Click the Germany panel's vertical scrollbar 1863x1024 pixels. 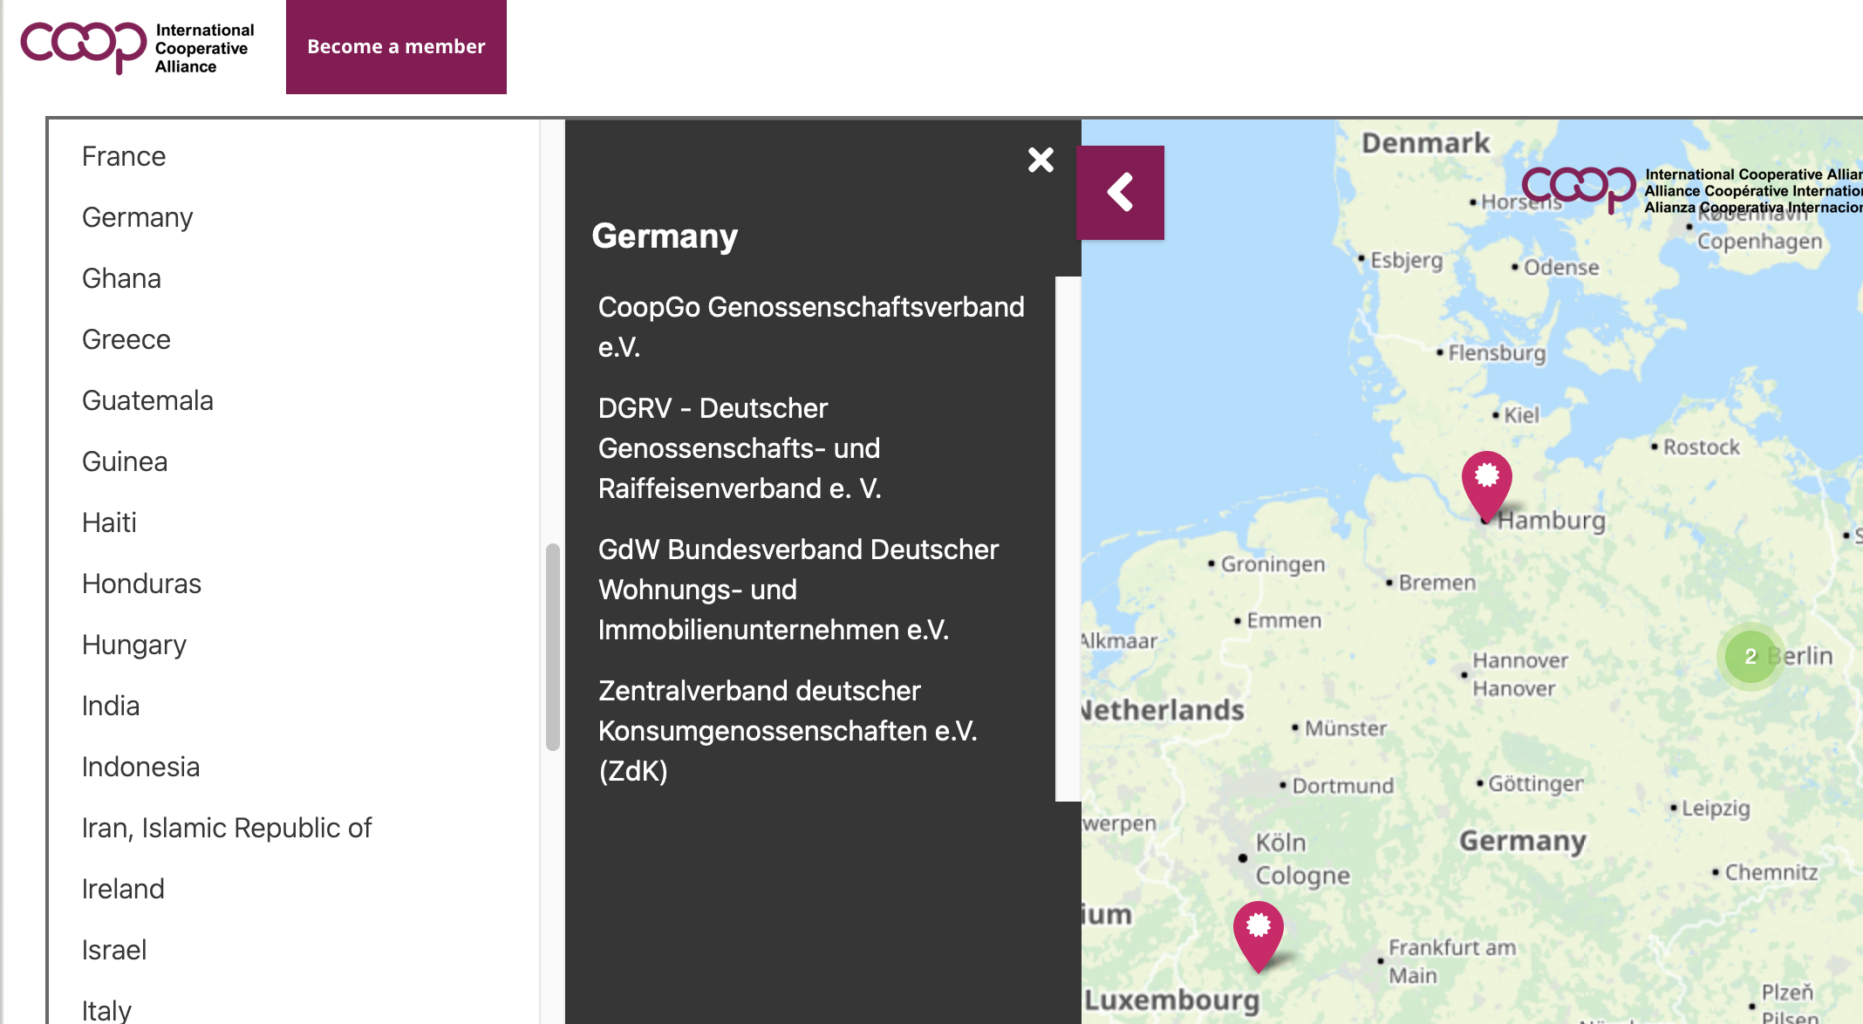(x=1067, y=538)
